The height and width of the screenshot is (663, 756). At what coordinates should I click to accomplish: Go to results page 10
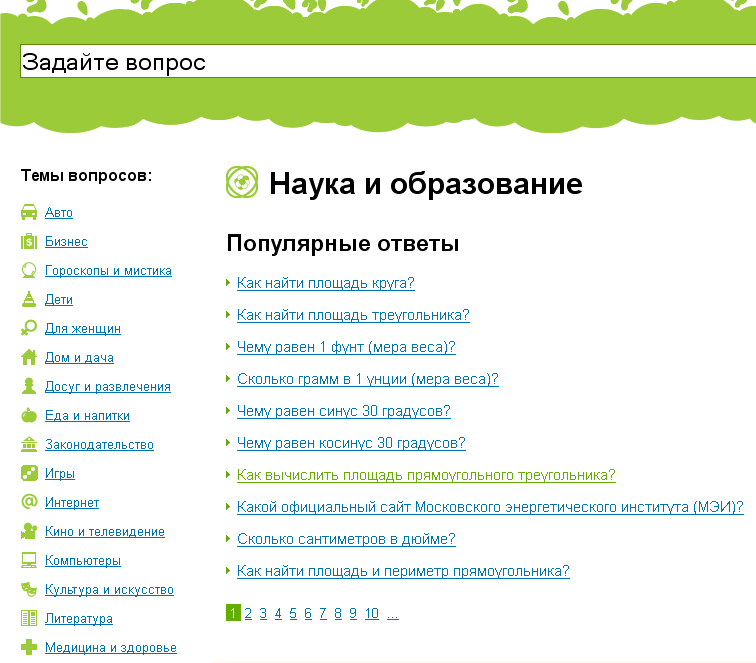tap(372, 613)
